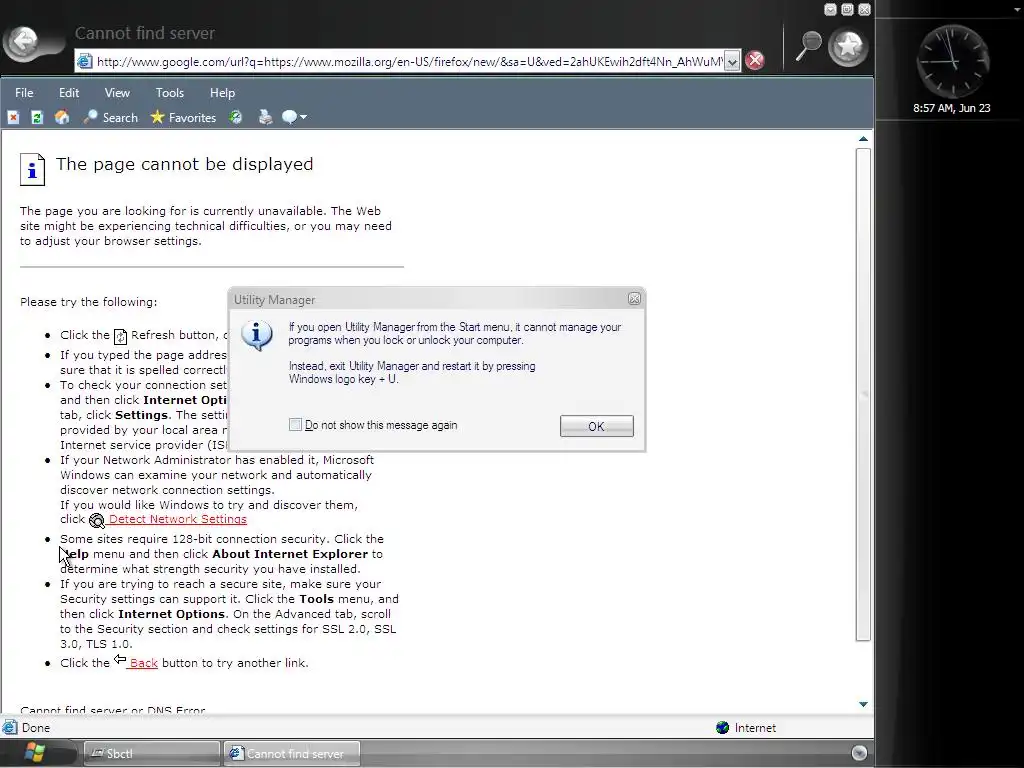The width and height of the screenshot is (1024, 768).
Task: Click the info icon in Utility Manager dialog
Action: tap(257, 336)
